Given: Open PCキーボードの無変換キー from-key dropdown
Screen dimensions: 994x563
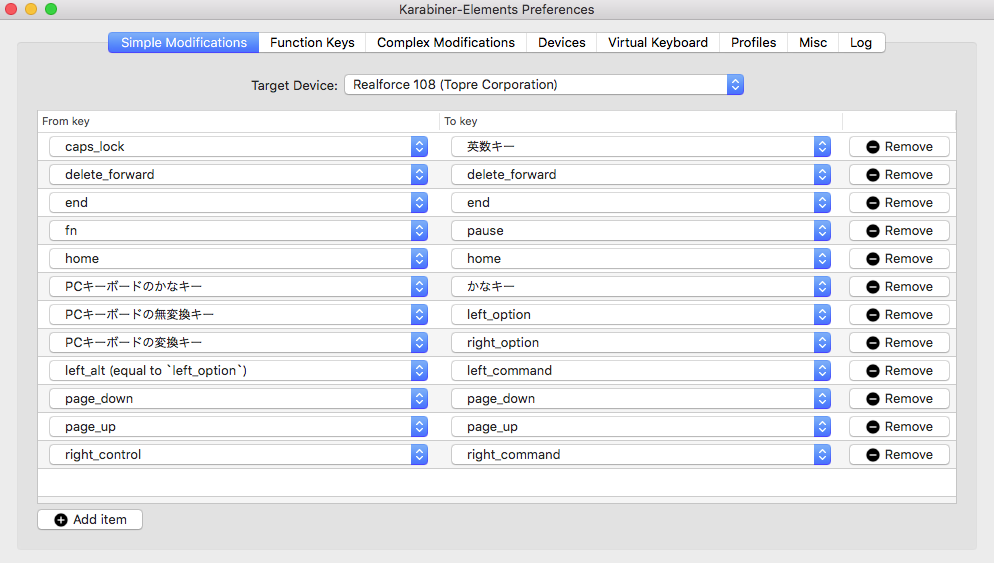Looking at the screenshot, I should (238, 314).
